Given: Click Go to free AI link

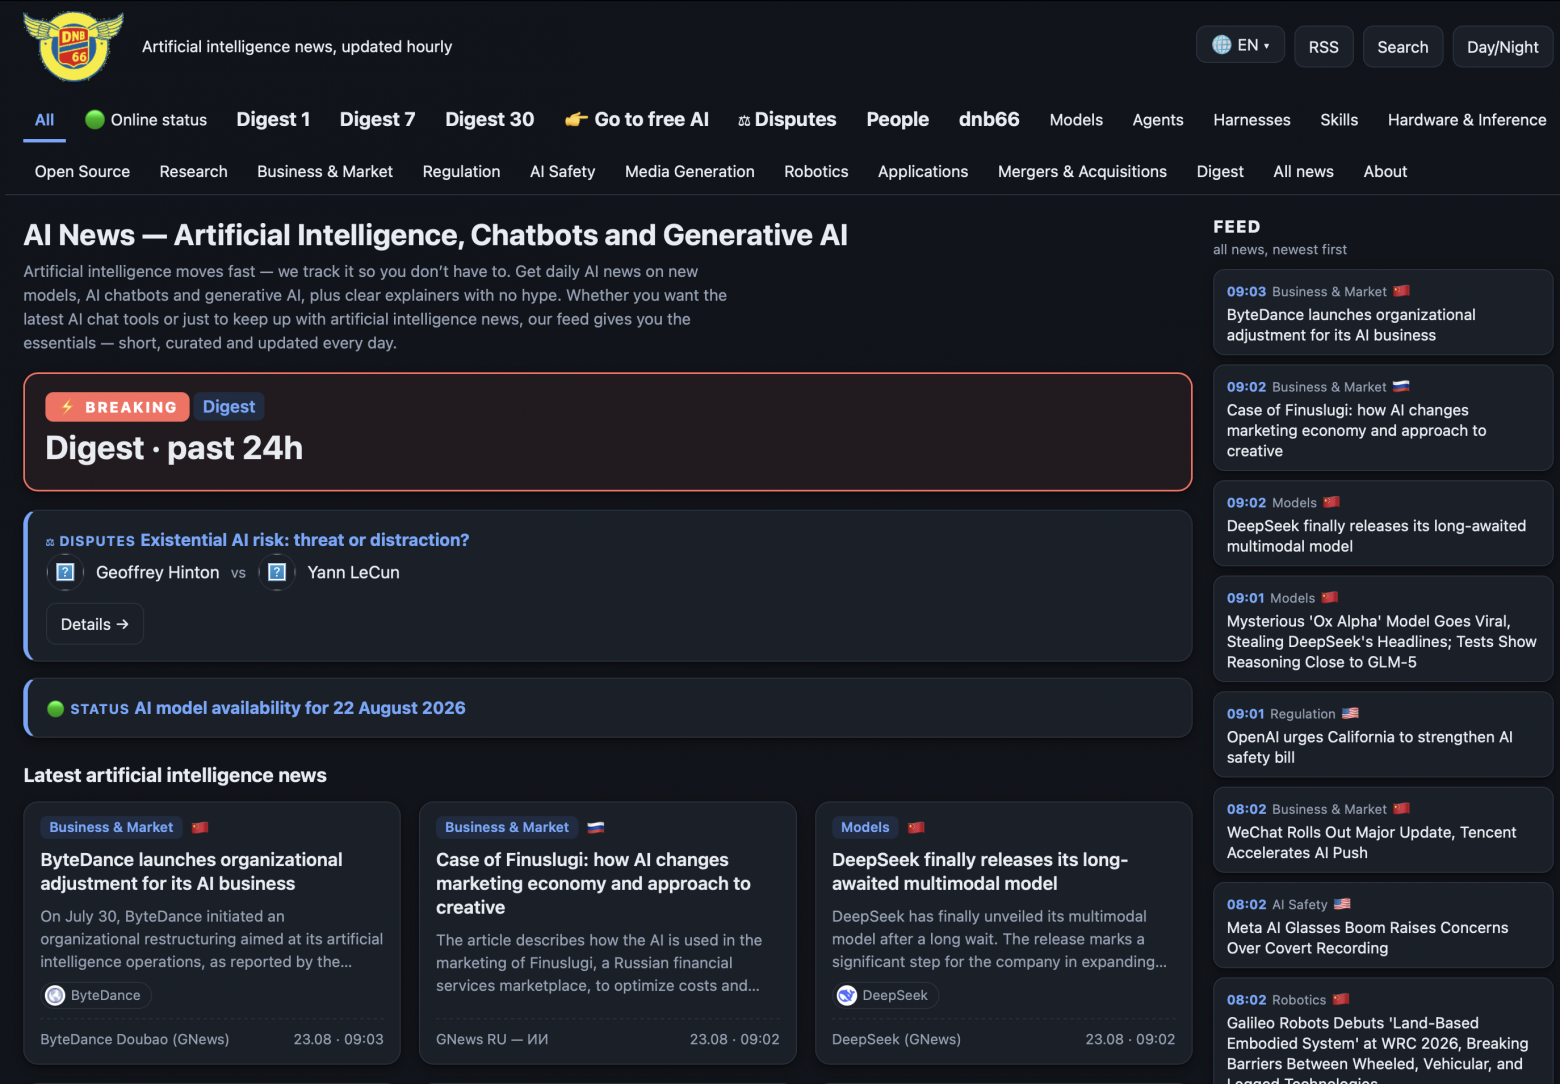Looking at the screenshot, I should [x=637, y=120].
